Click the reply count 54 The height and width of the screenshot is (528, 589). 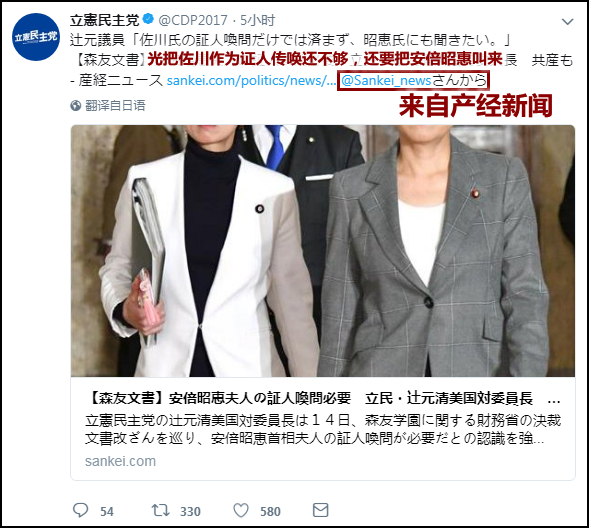tap(107, 511)
